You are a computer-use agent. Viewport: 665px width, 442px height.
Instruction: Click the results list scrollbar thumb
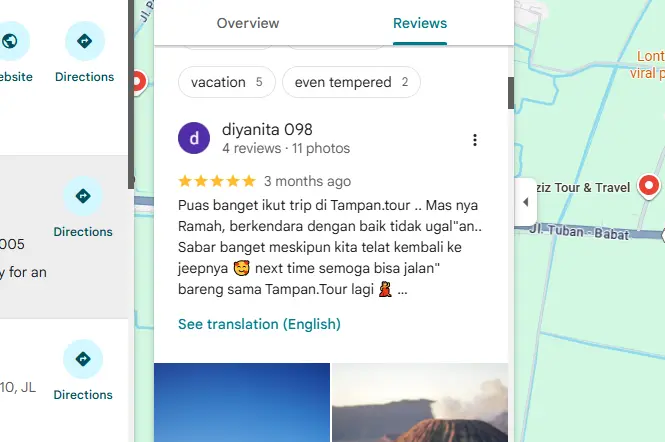point(131,94)
